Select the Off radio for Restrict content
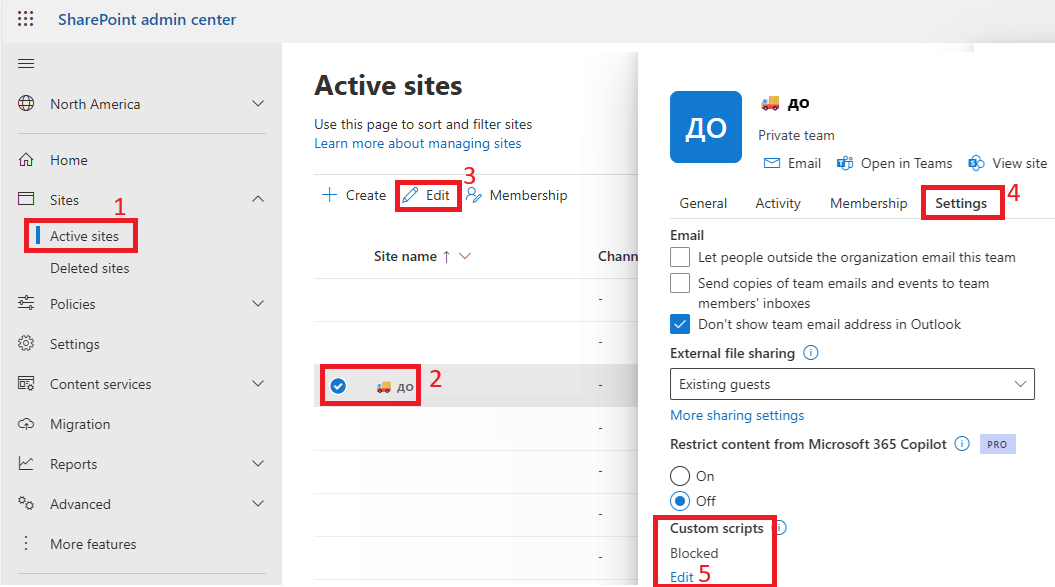1055x587 pixels. [x=680, y=501]
